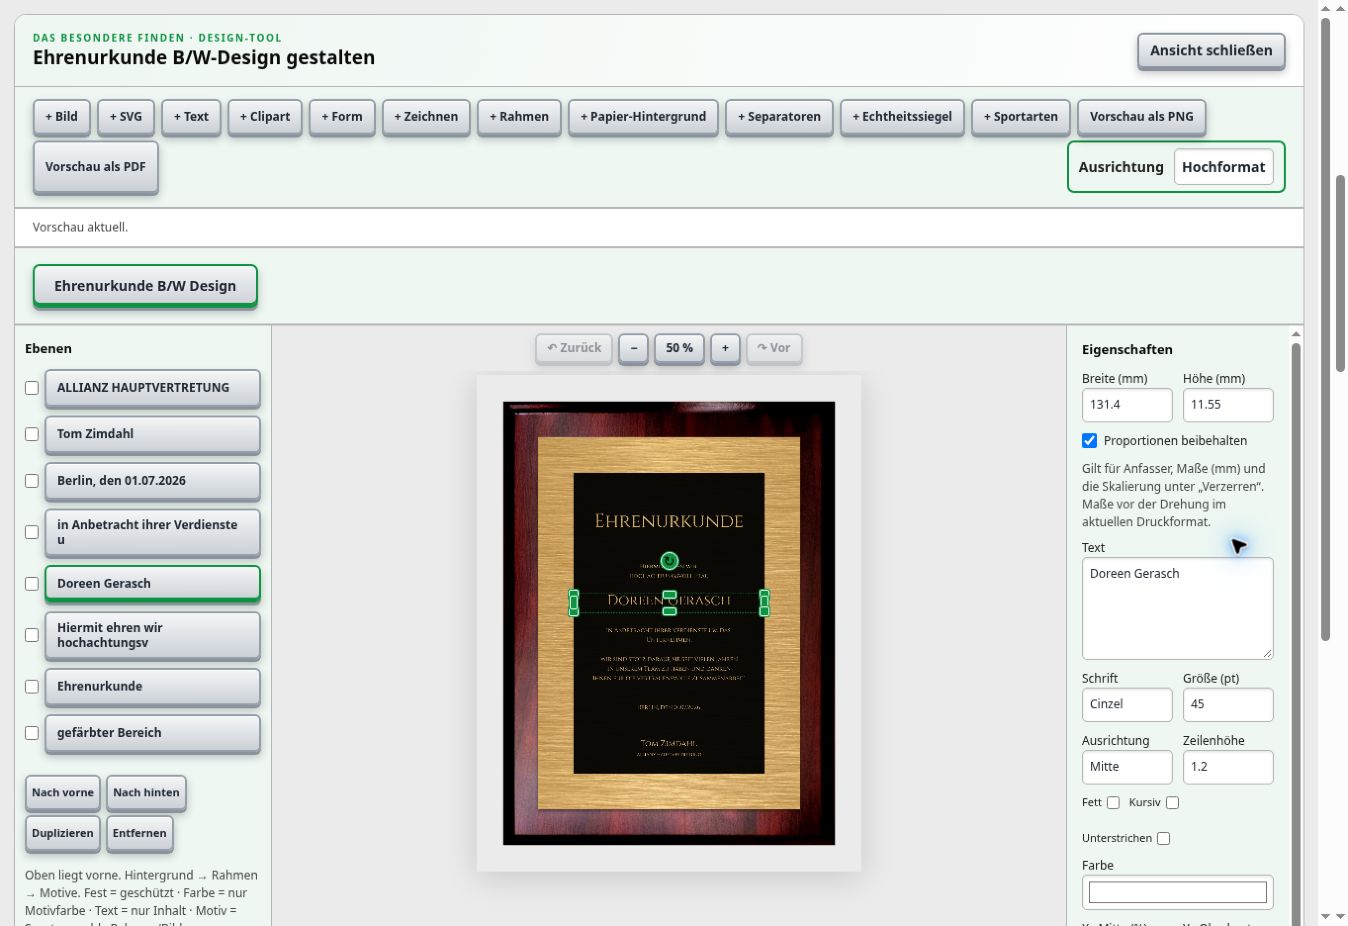Image resolution: width=1348 pixels, height=926 pixels.
Task: Tick checkbox for in Anbetracht ihrer Verdienste layer
Action: 32,532
